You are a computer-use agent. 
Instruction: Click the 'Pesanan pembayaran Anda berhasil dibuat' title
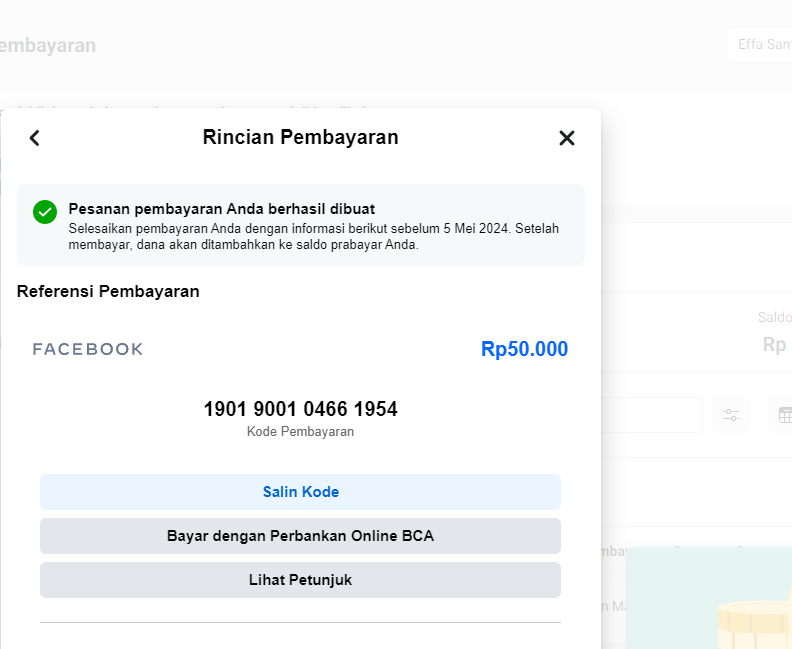(222, 209)
